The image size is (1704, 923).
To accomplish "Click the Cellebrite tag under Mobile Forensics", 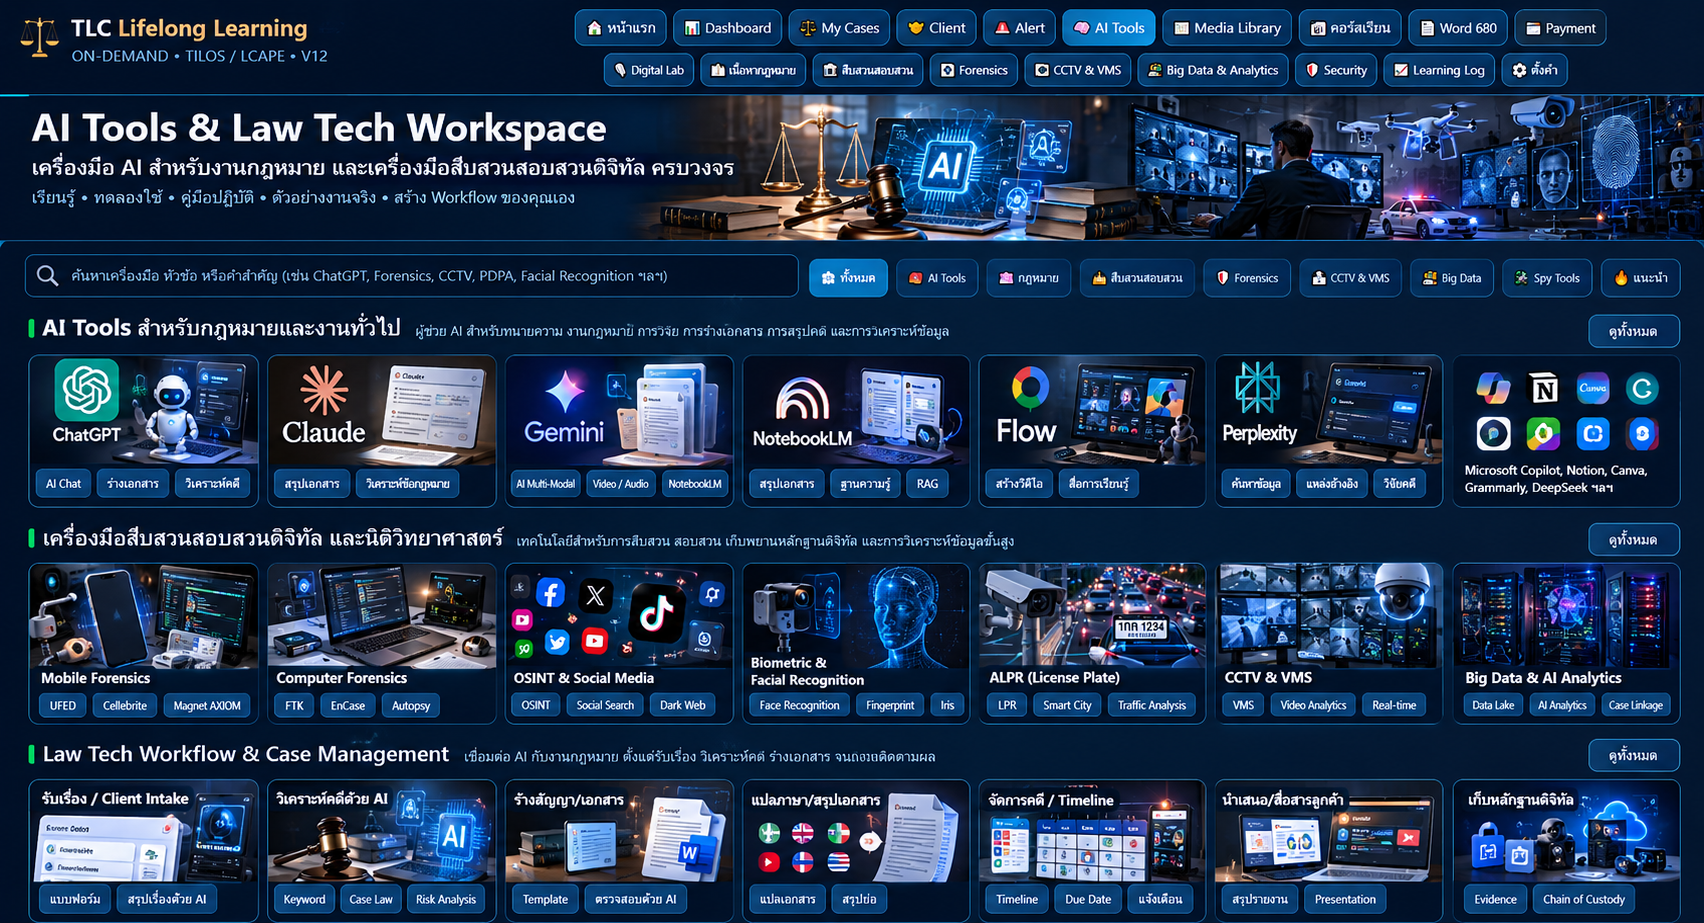I will (125, 705).
